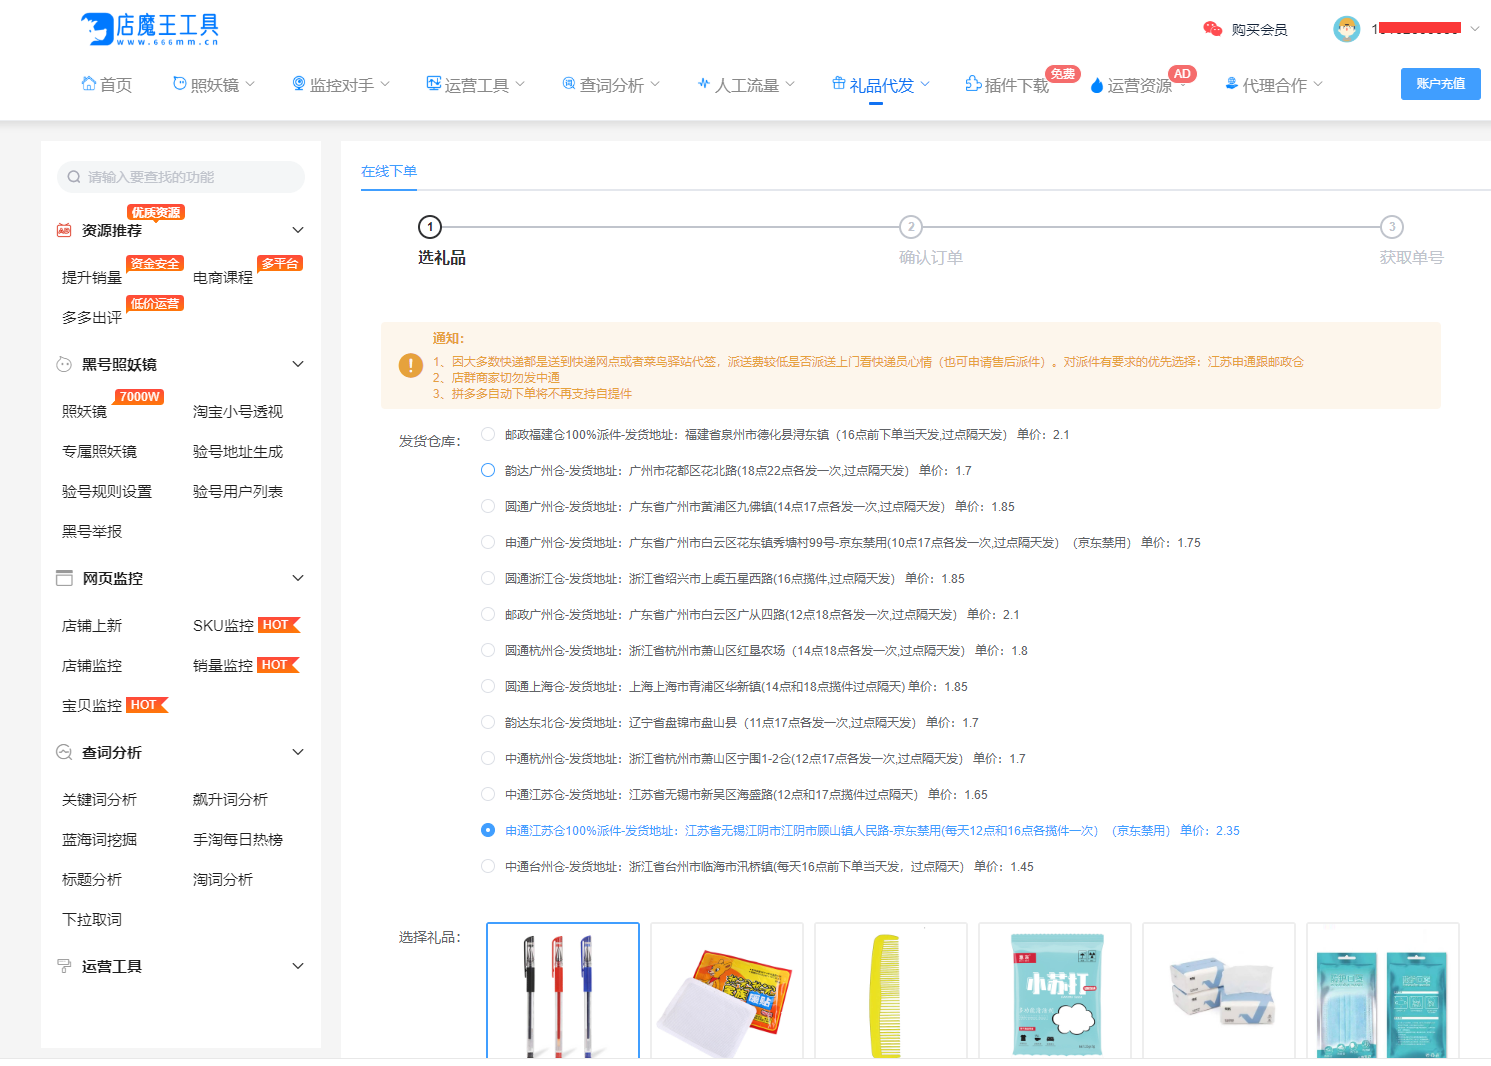Select 邮政广州仓 warehouse radio
The image size is (1491, 1066).
pyautogui.click(x=488, y=614)
